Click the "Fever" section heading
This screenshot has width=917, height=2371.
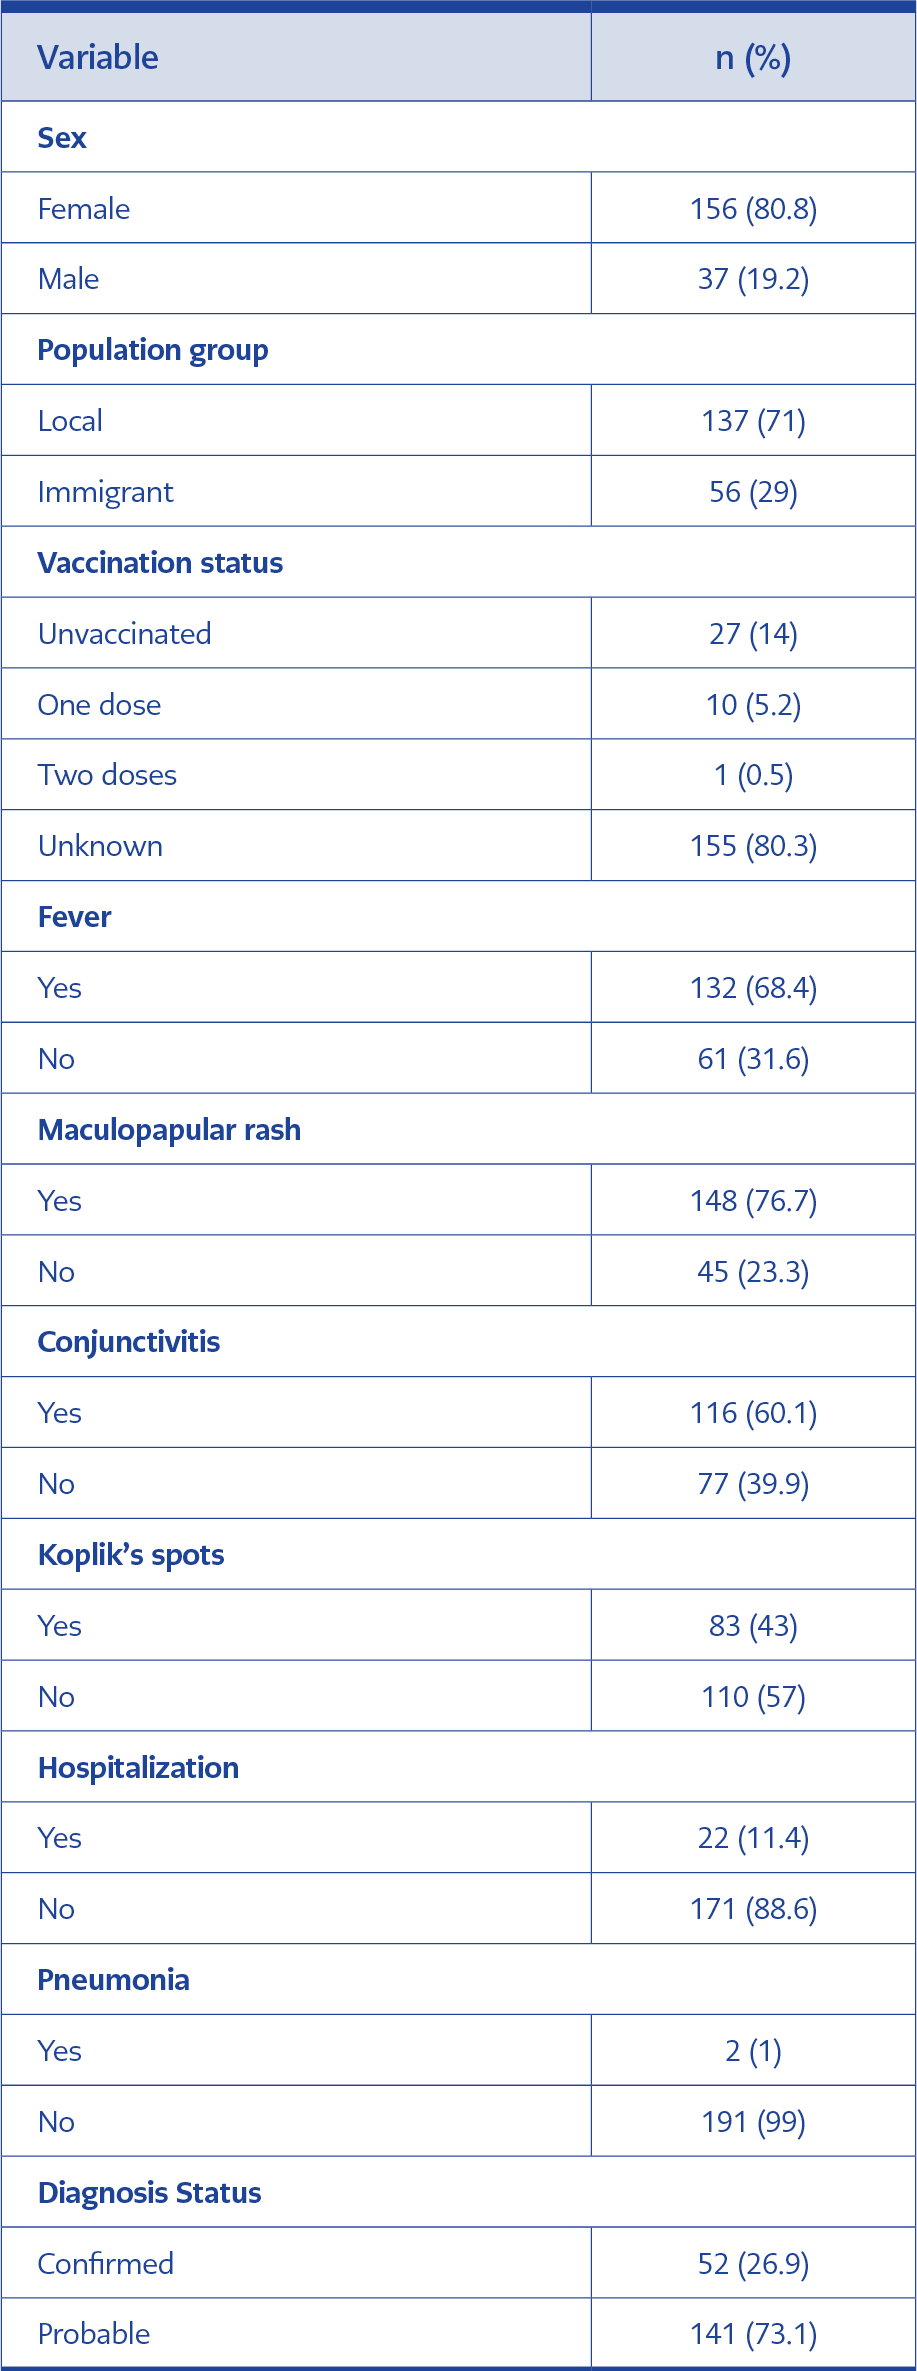pyautogui.click(x=75, y=917)
